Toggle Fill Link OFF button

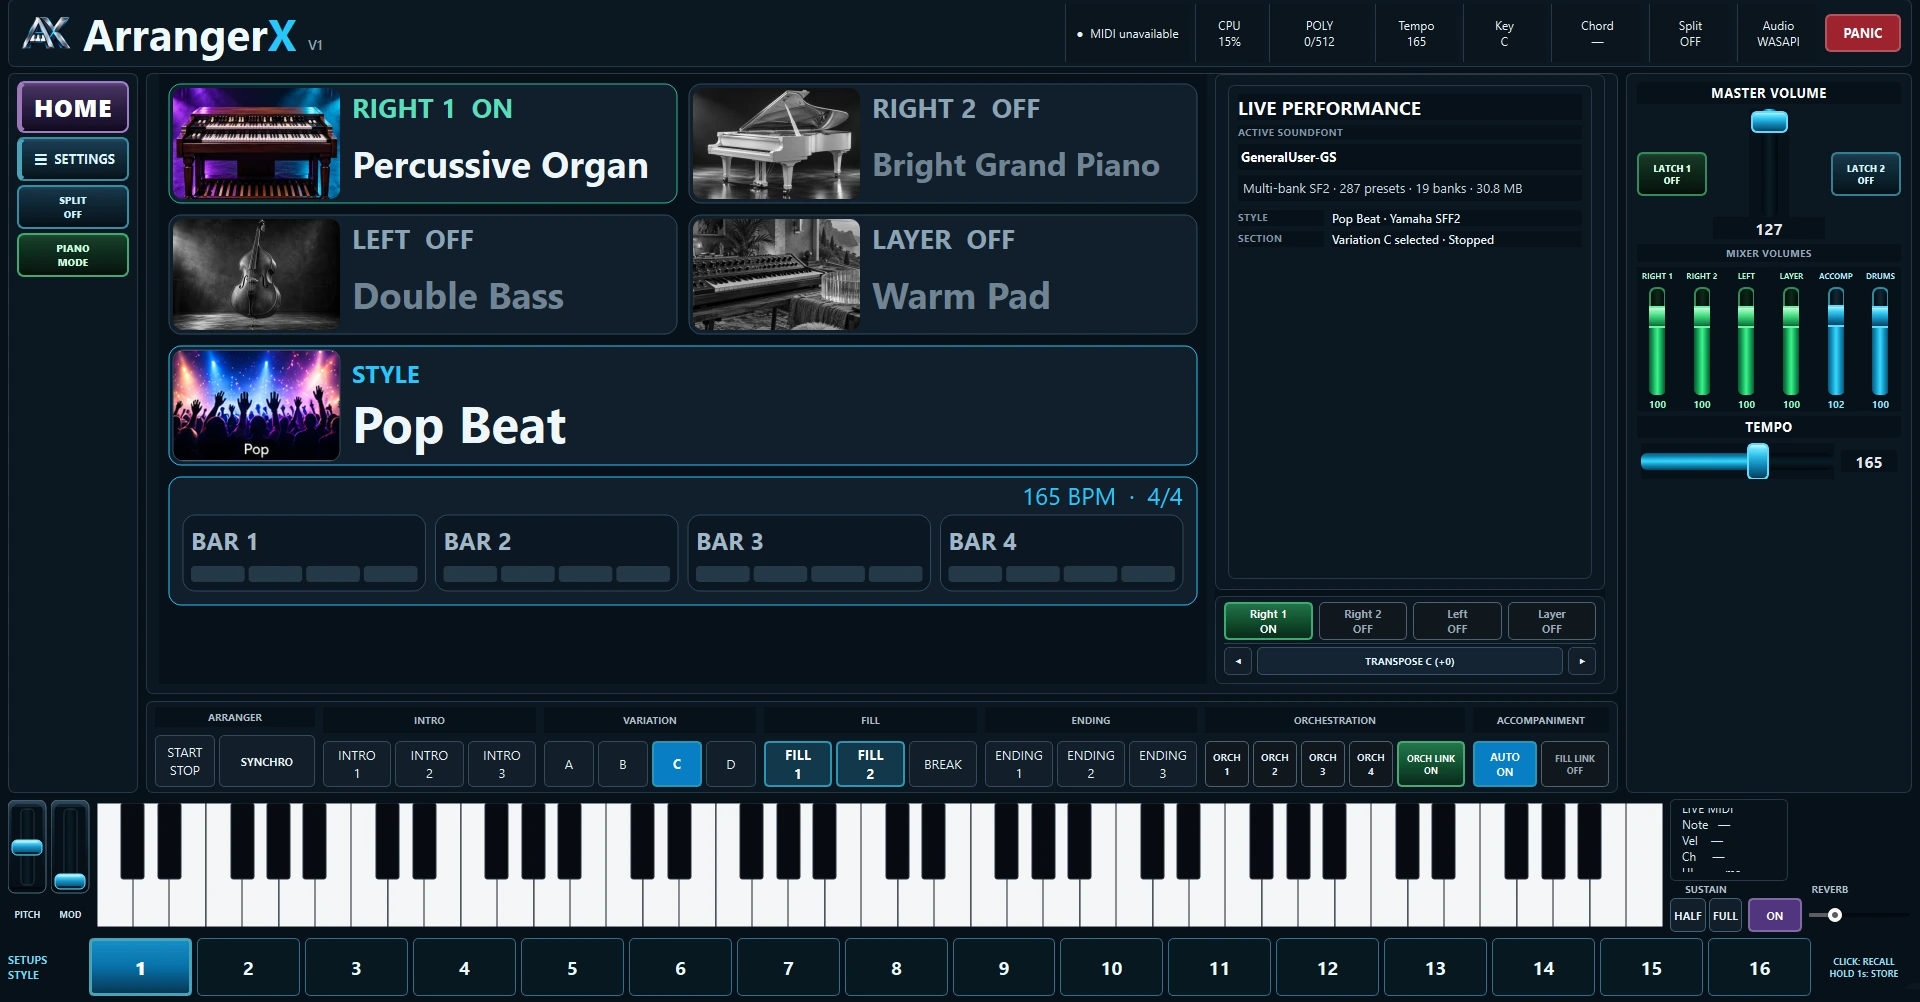click(x=1575, y=764)
